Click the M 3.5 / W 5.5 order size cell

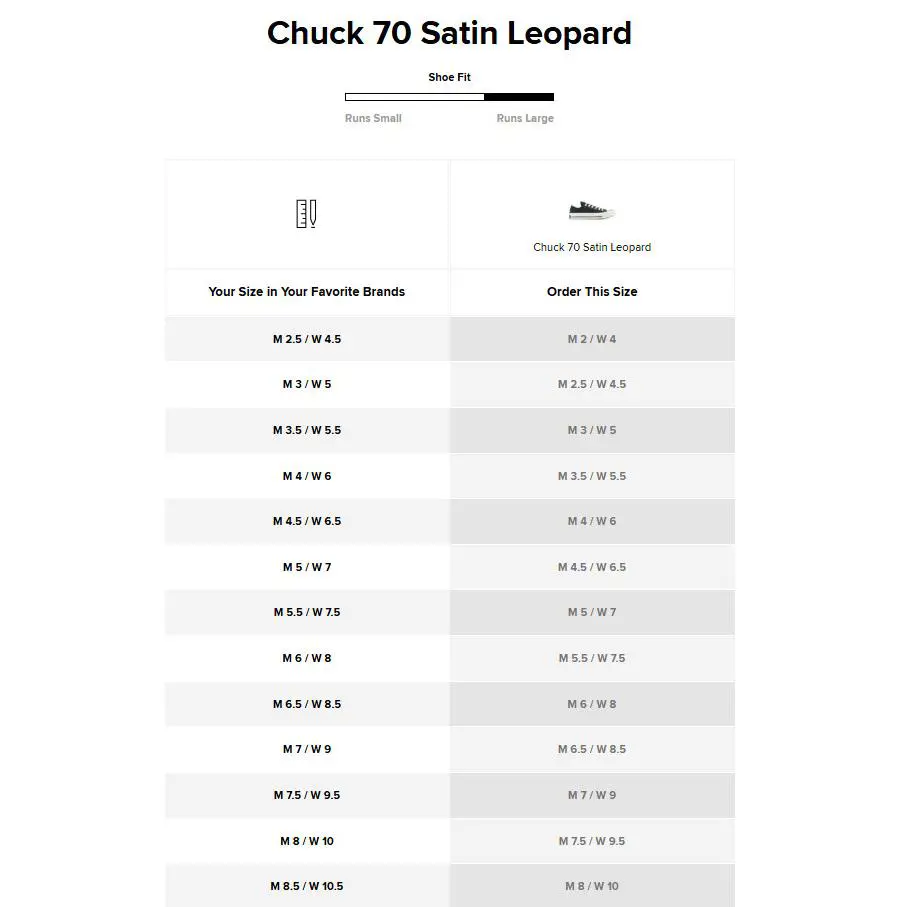pos(592,476)
